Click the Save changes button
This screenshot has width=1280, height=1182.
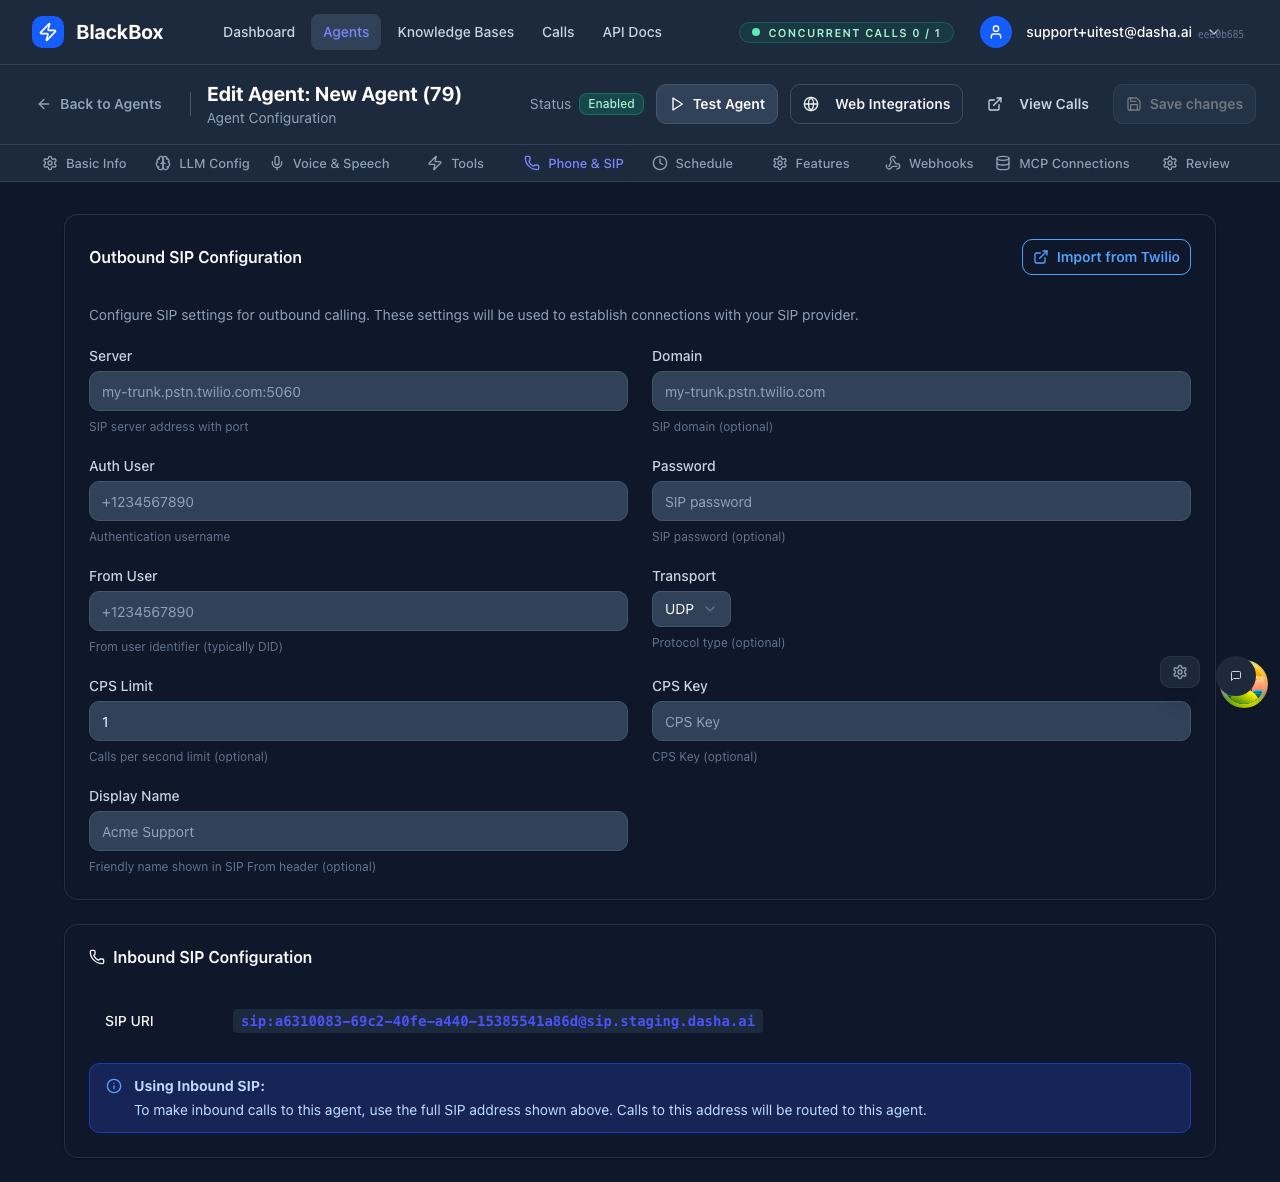click(x=1184, y=104)
